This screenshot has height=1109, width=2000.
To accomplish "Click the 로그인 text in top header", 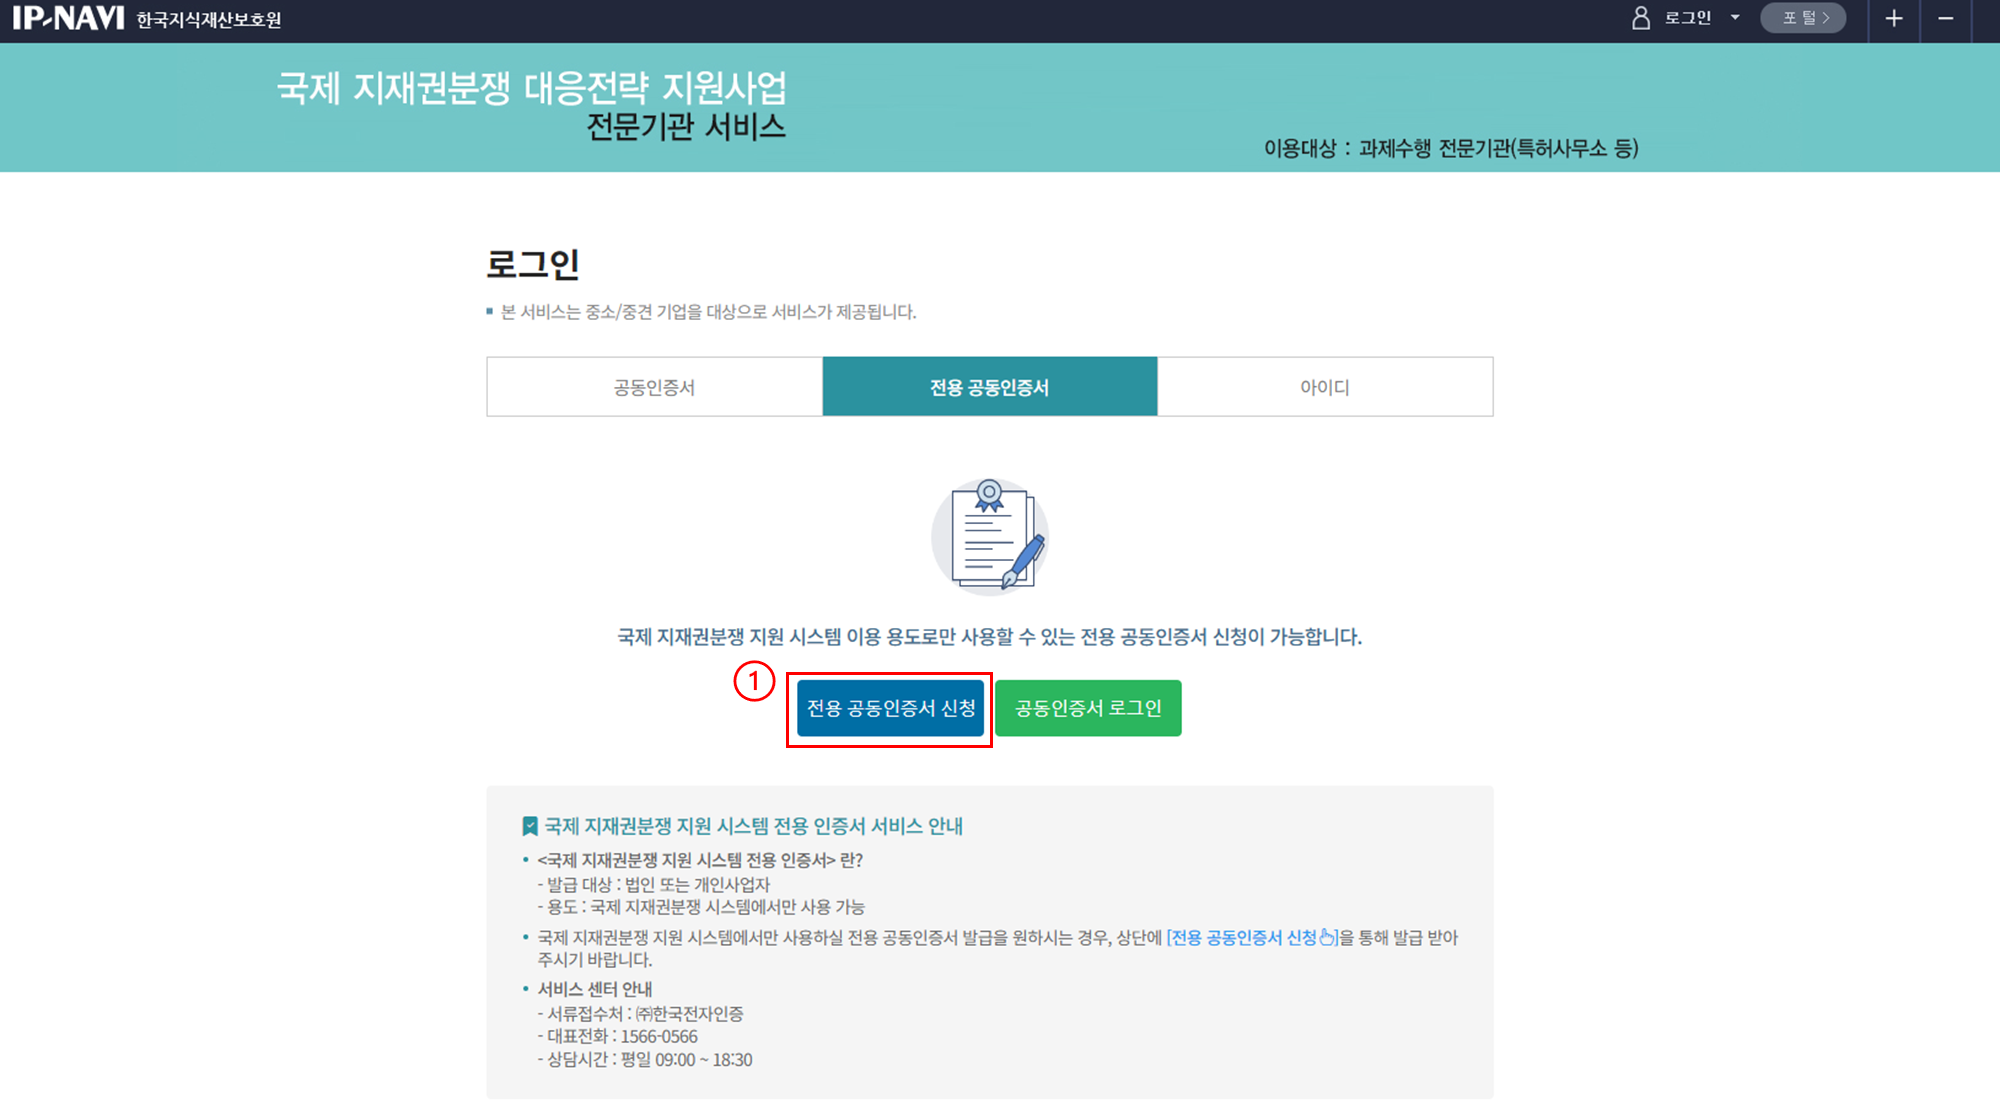I will pos(1688,18).
